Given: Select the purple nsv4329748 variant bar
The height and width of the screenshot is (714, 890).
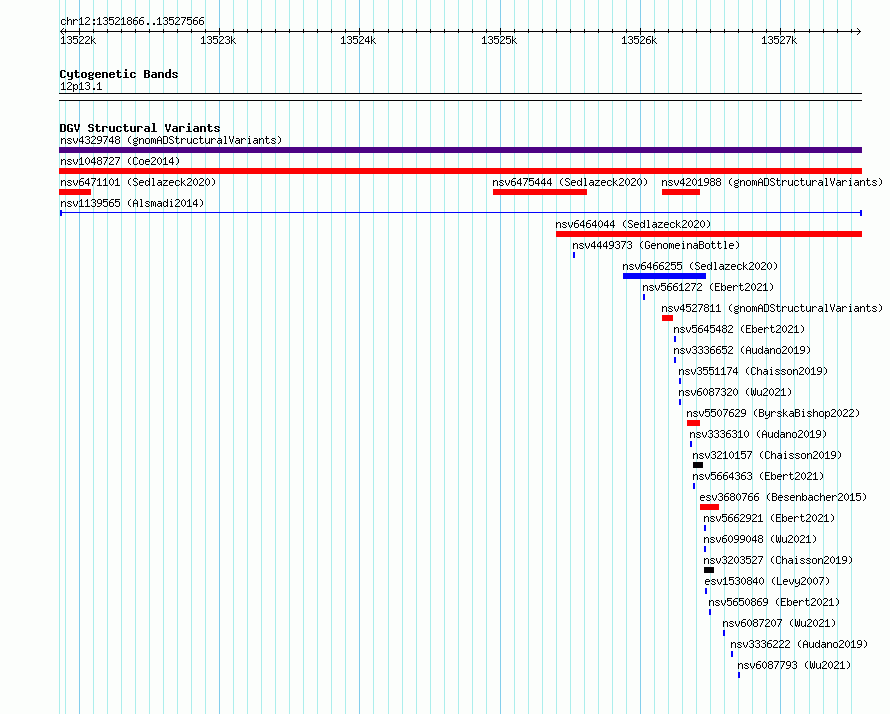Looking at the screenshot, I should [460, 150].
